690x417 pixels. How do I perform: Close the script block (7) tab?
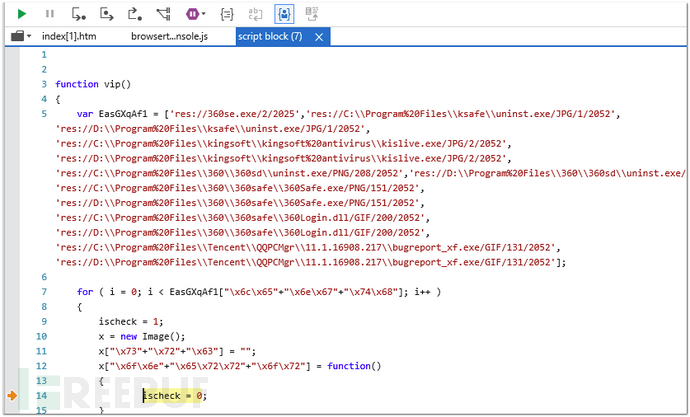[x=319, y=37]
